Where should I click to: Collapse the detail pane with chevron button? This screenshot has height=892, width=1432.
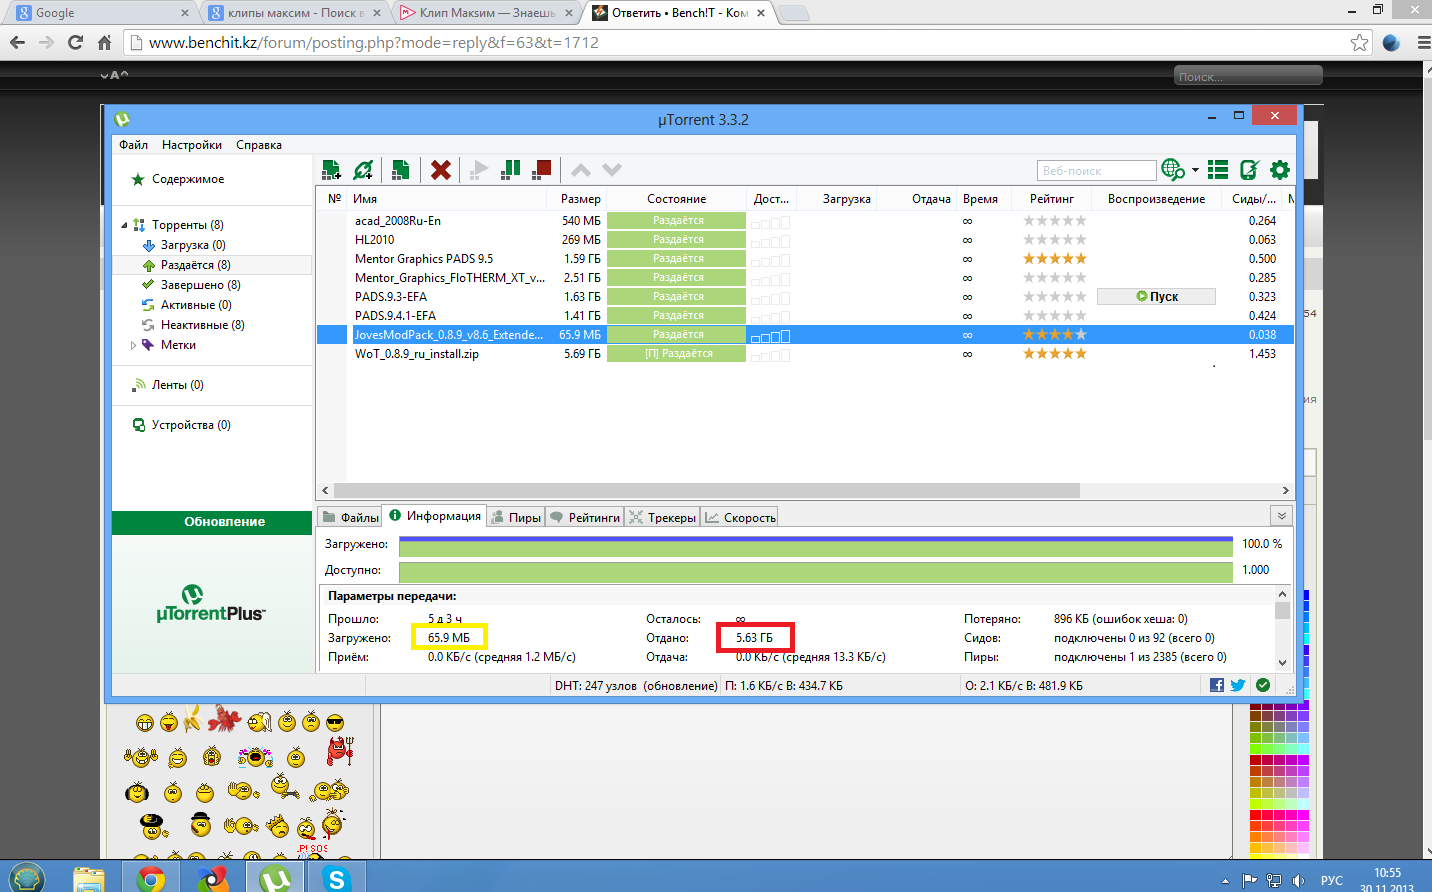1282,516
